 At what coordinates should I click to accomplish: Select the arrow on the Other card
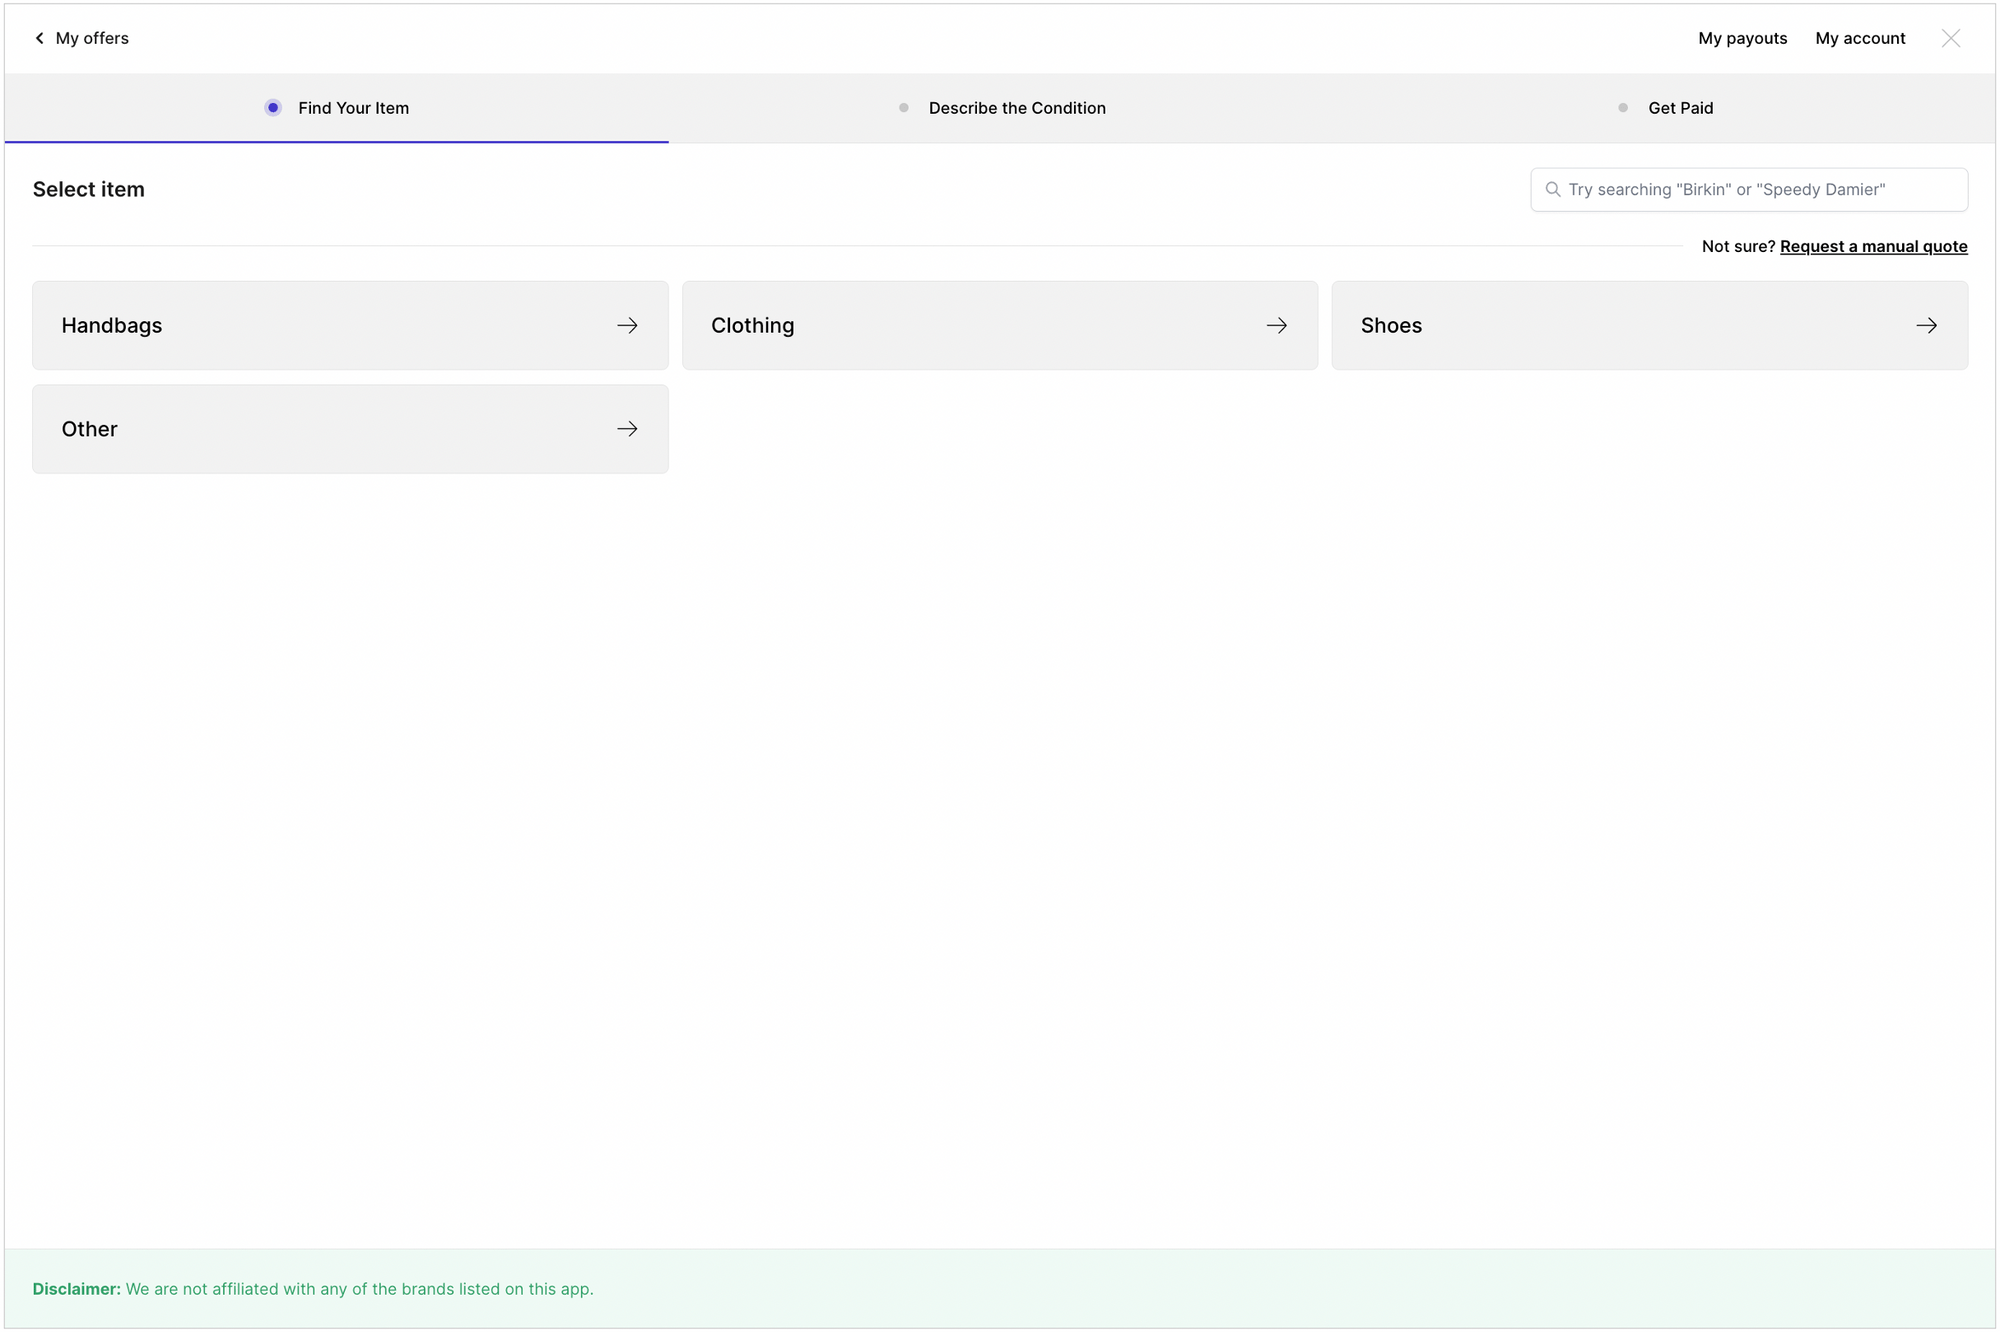[x=627, y=428]
